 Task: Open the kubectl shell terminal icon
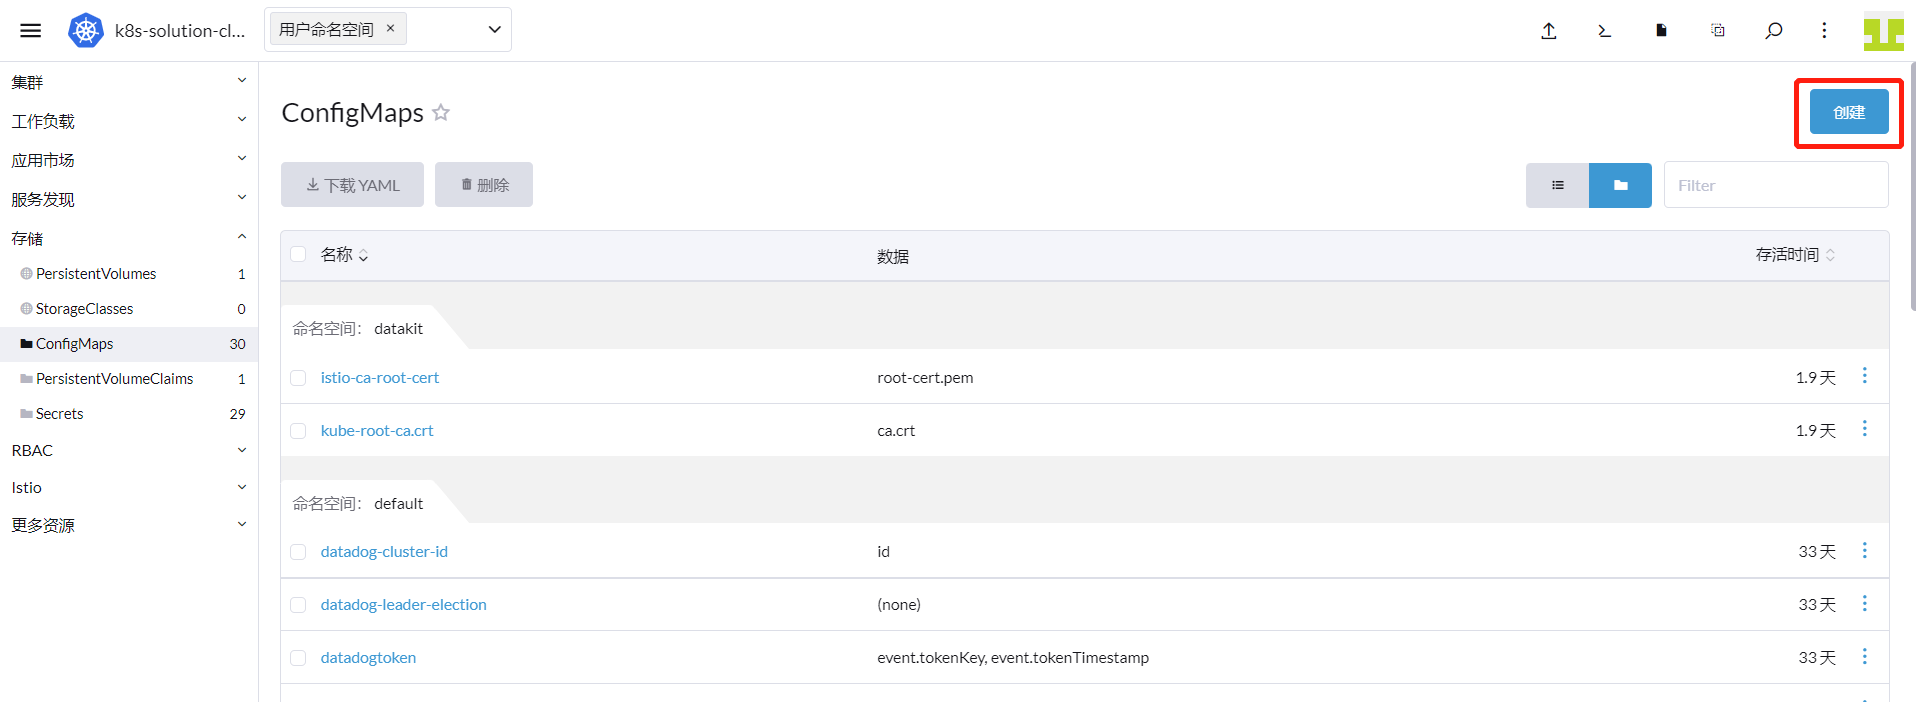pyautogui.click(x=1605, y=30)
